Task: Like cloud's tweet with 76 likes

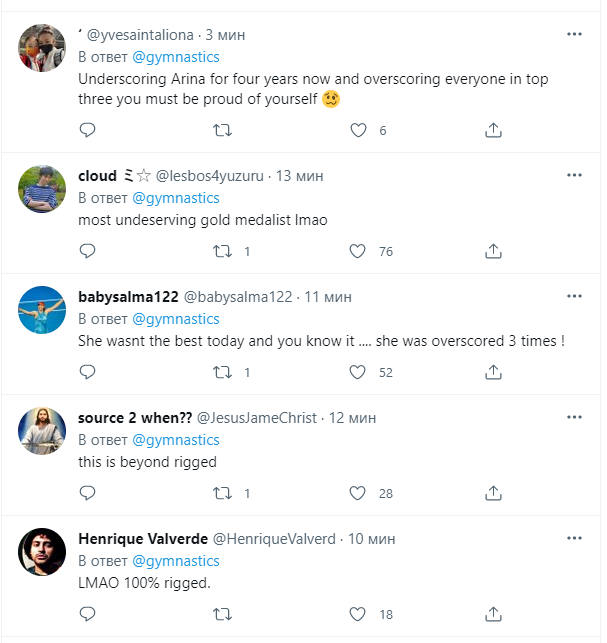Action: (358, 251)
